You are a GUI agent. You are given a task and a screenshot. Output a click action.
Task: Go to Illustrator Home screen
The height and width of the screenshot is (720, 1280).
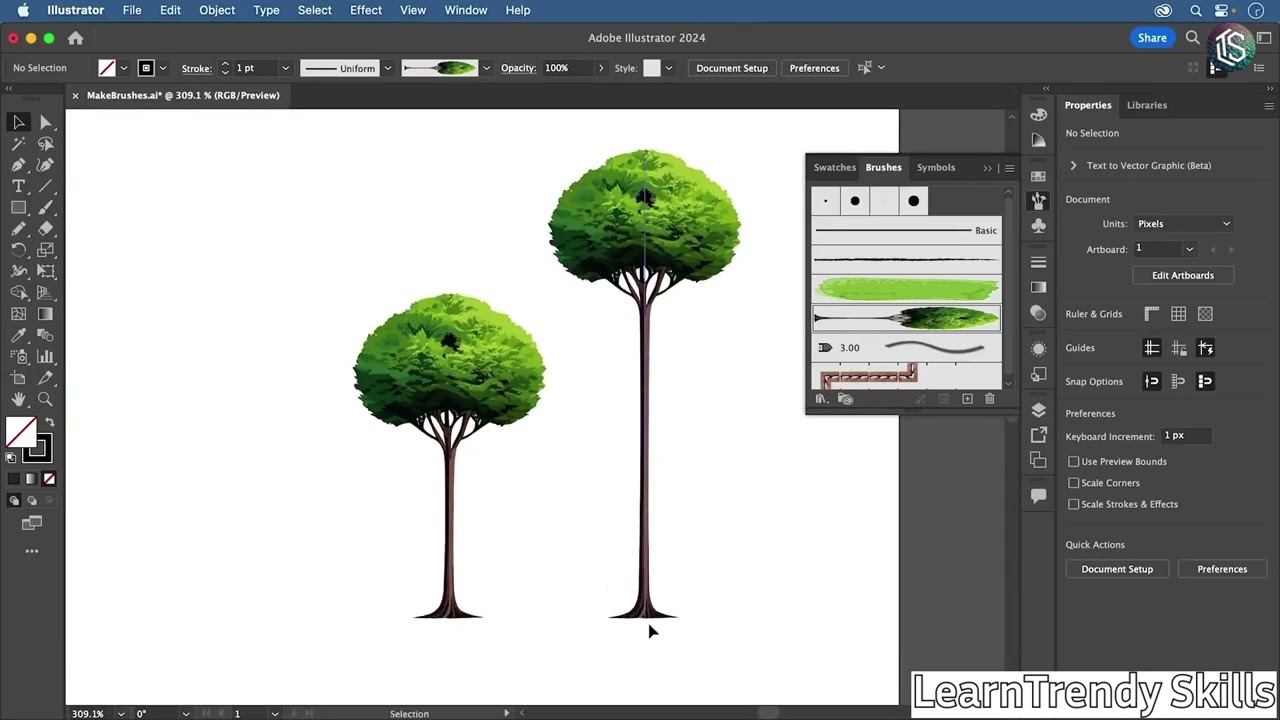click(x=75, y=38)
